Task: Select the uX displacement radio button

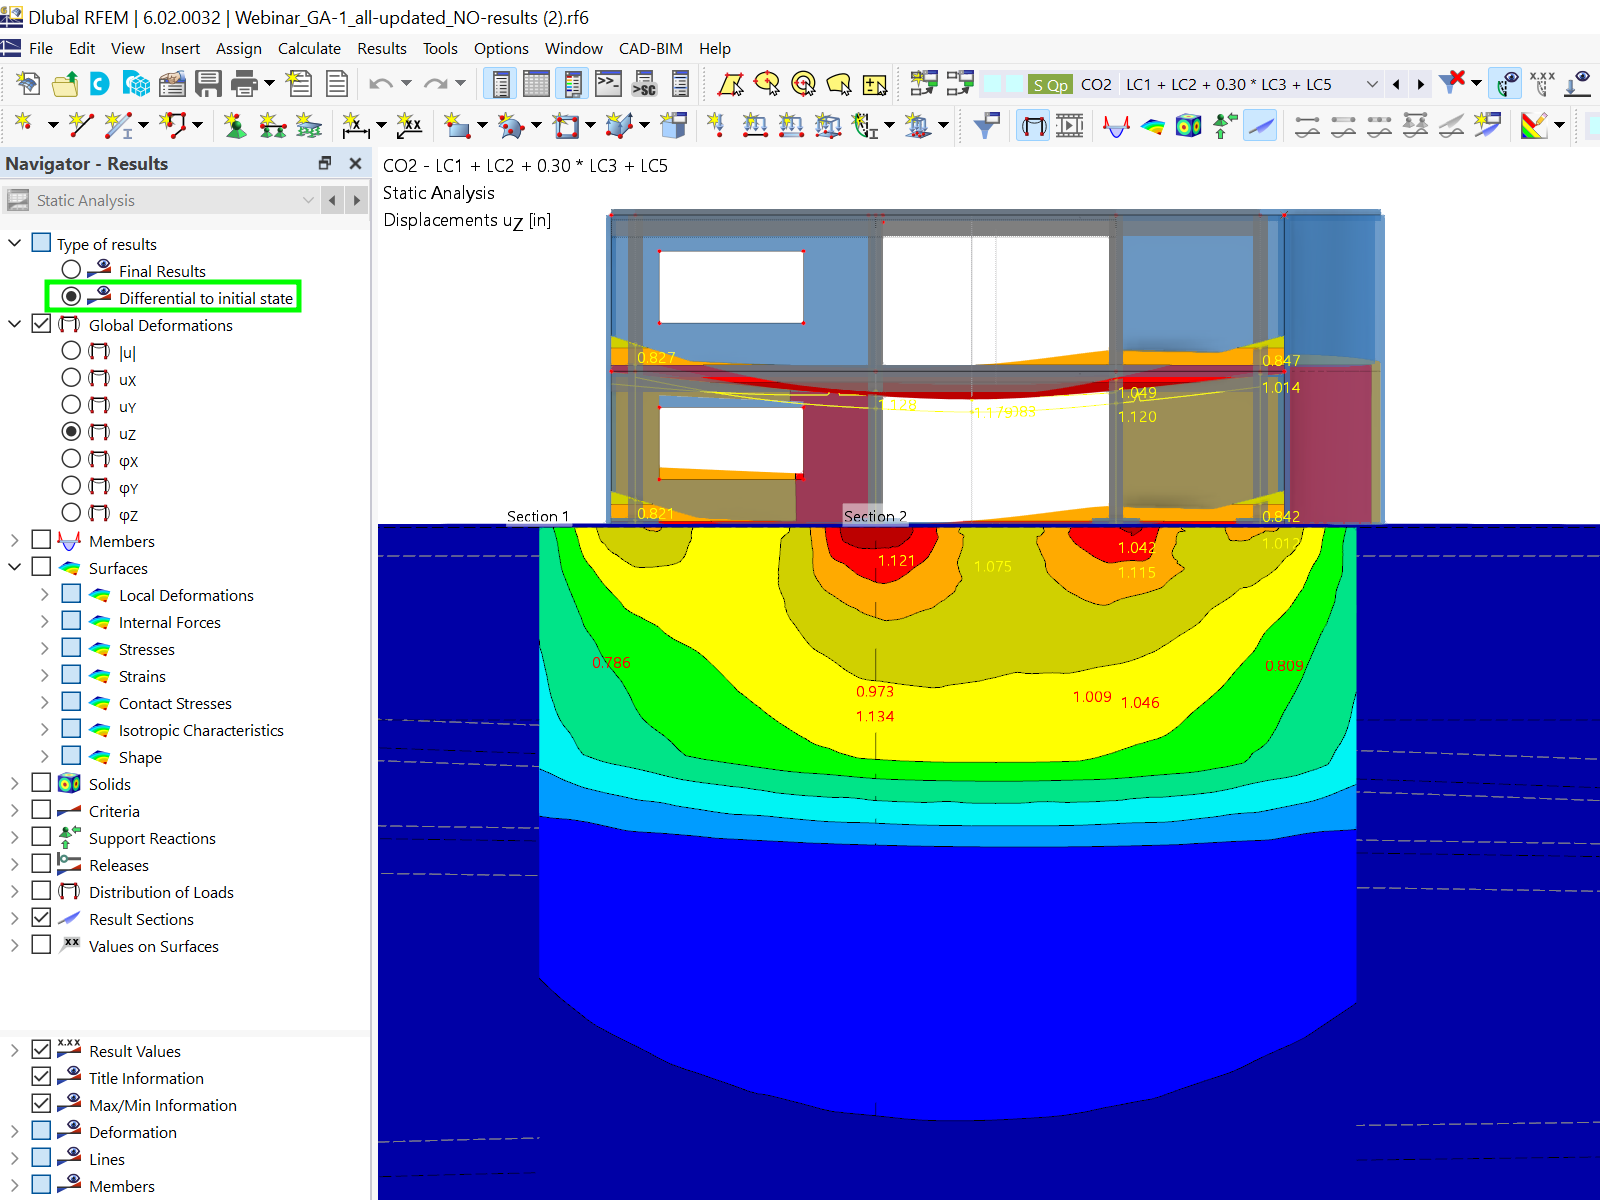Action: point(71,378)
